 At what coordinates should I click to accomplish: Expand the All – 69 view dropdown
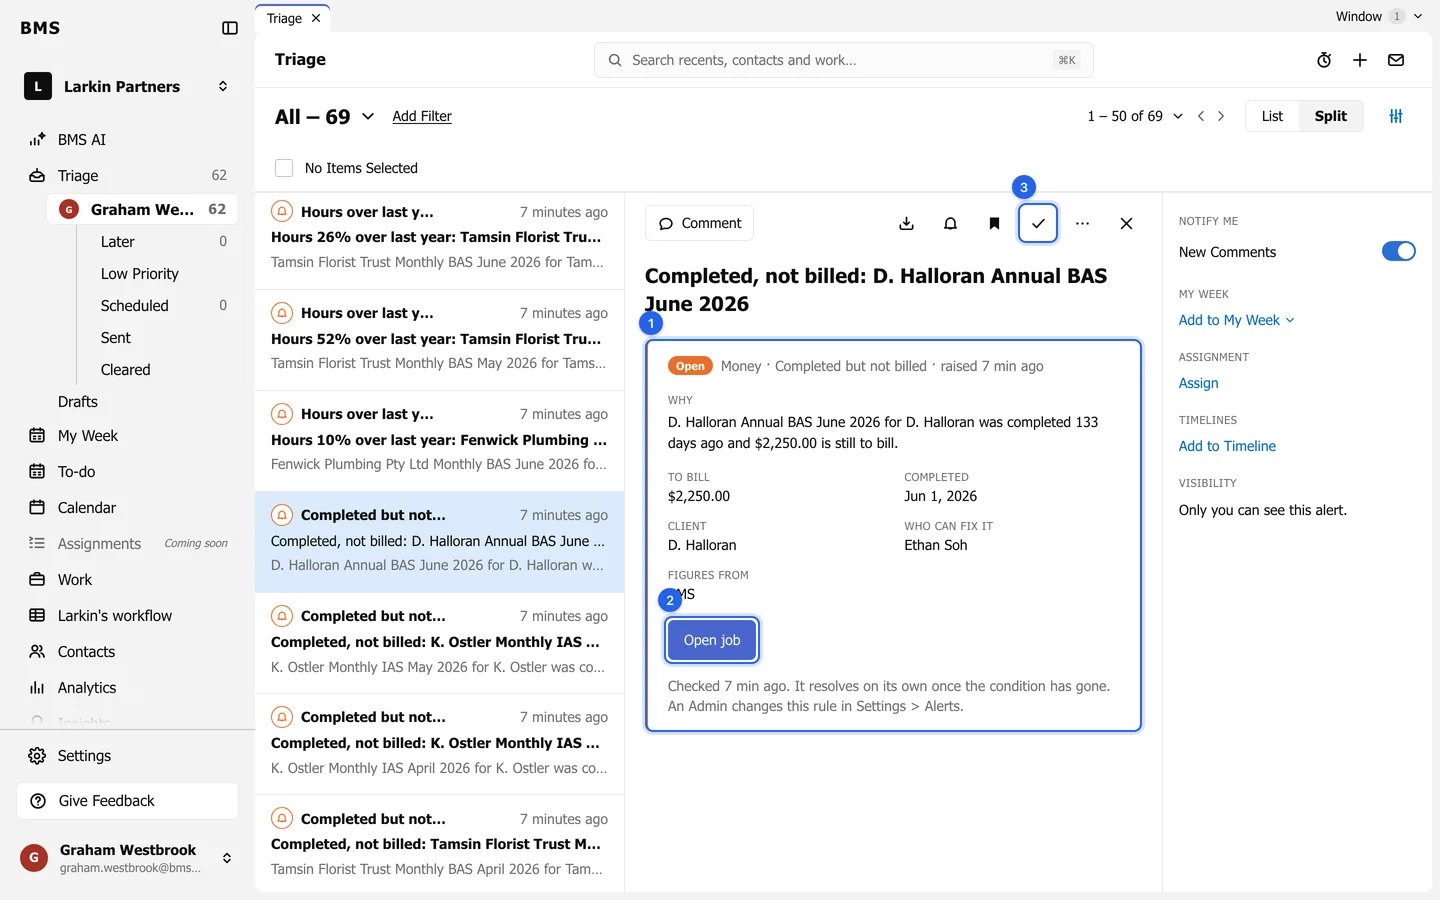pos(325,116)
